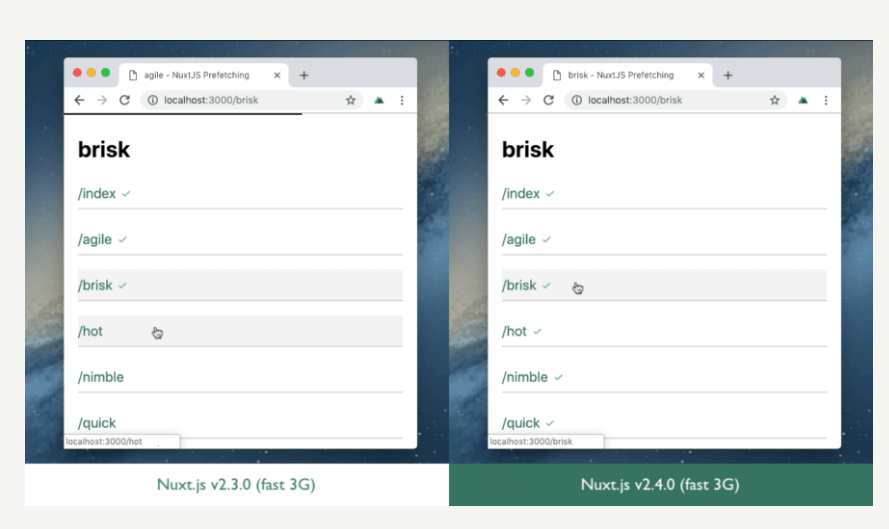Open /hot link in left browser page
The height and width of the screenshot is (529, 889).
(x=91, y=331)
